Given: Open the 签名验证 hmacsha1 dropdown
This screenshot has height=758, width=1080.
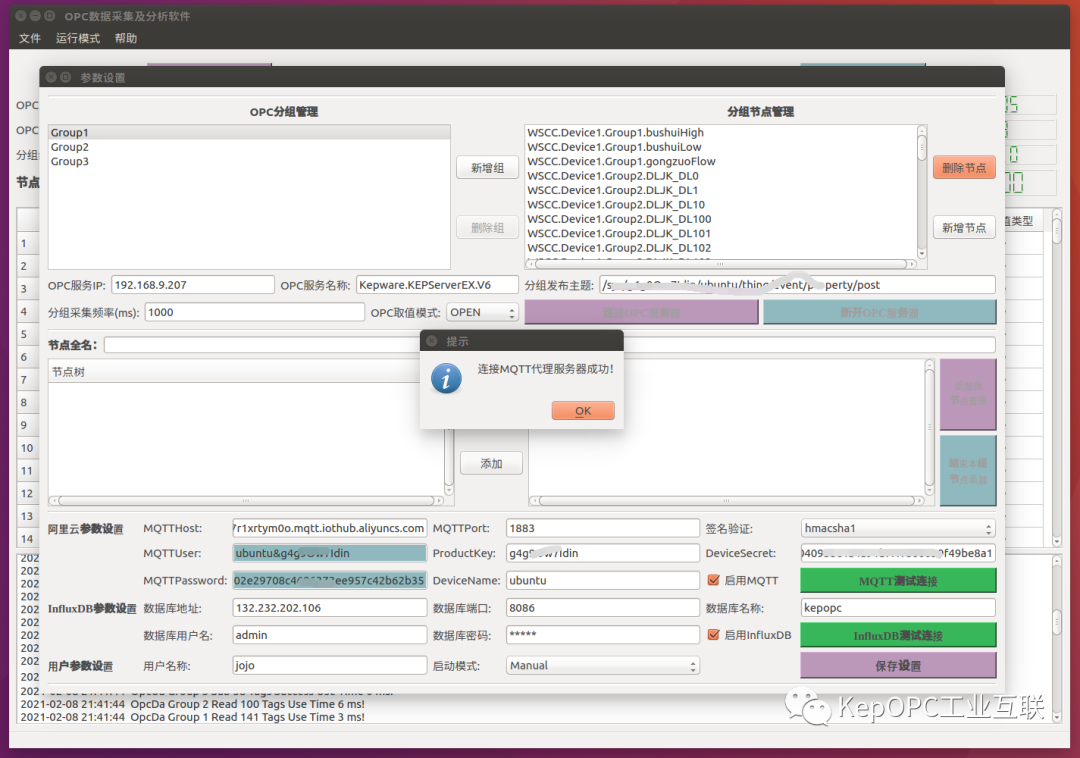Looking at the screenshot, I should (x=898, y=528).
